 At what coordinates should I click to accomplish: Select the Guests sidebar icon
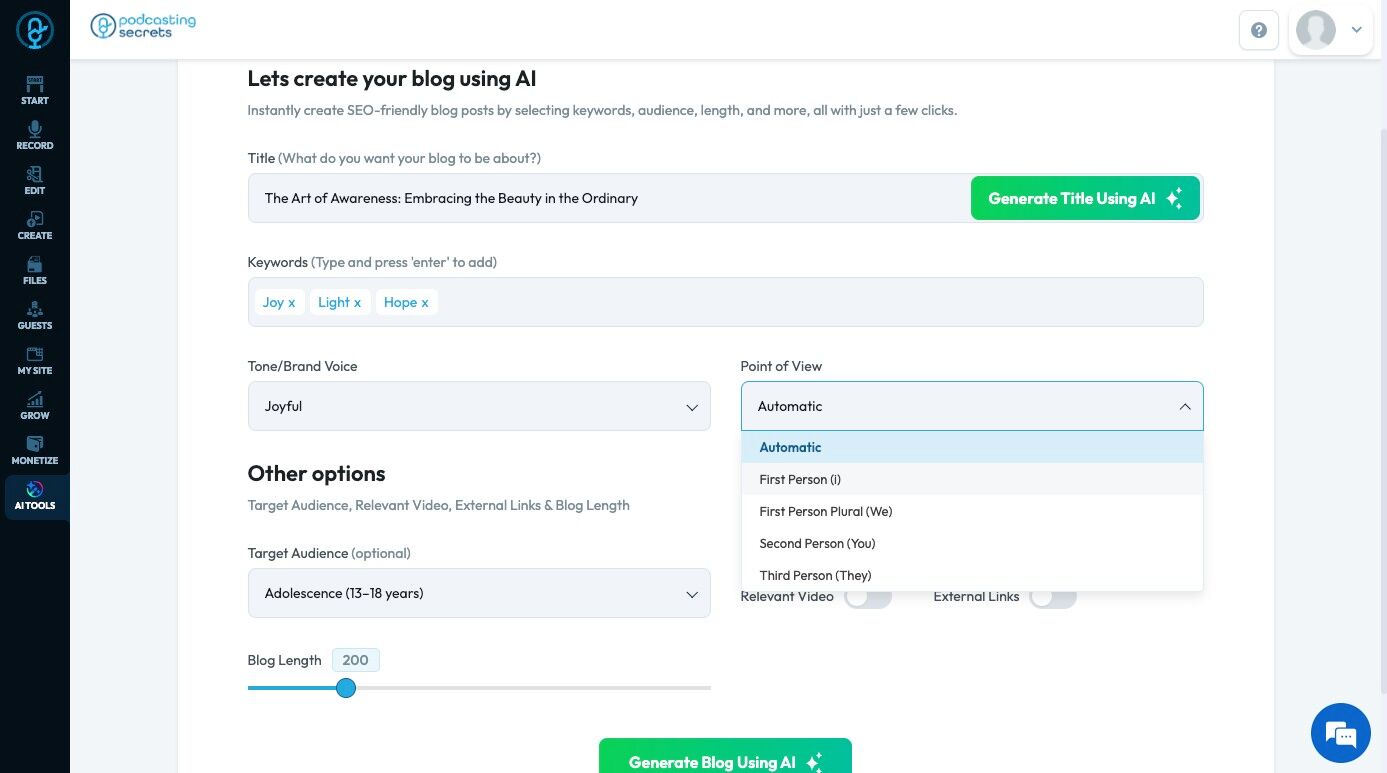click(x=34, y=315)
